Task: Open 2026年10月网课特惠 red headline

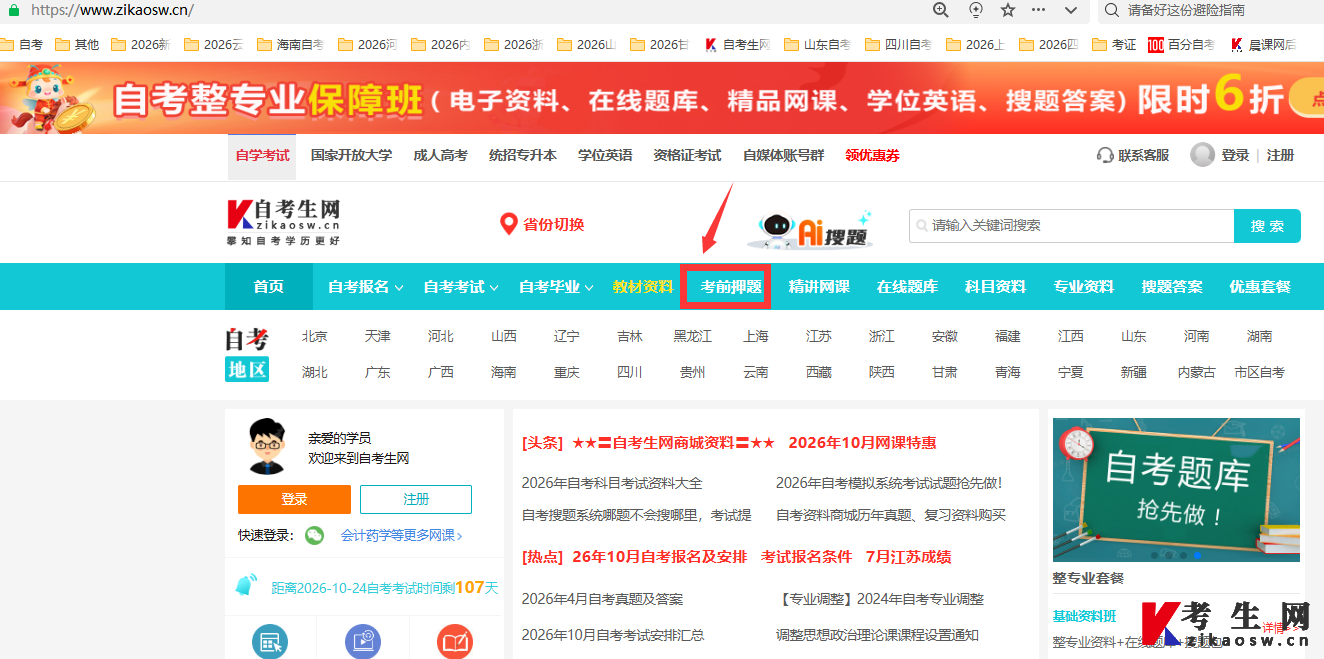Action: coord(862,443)
